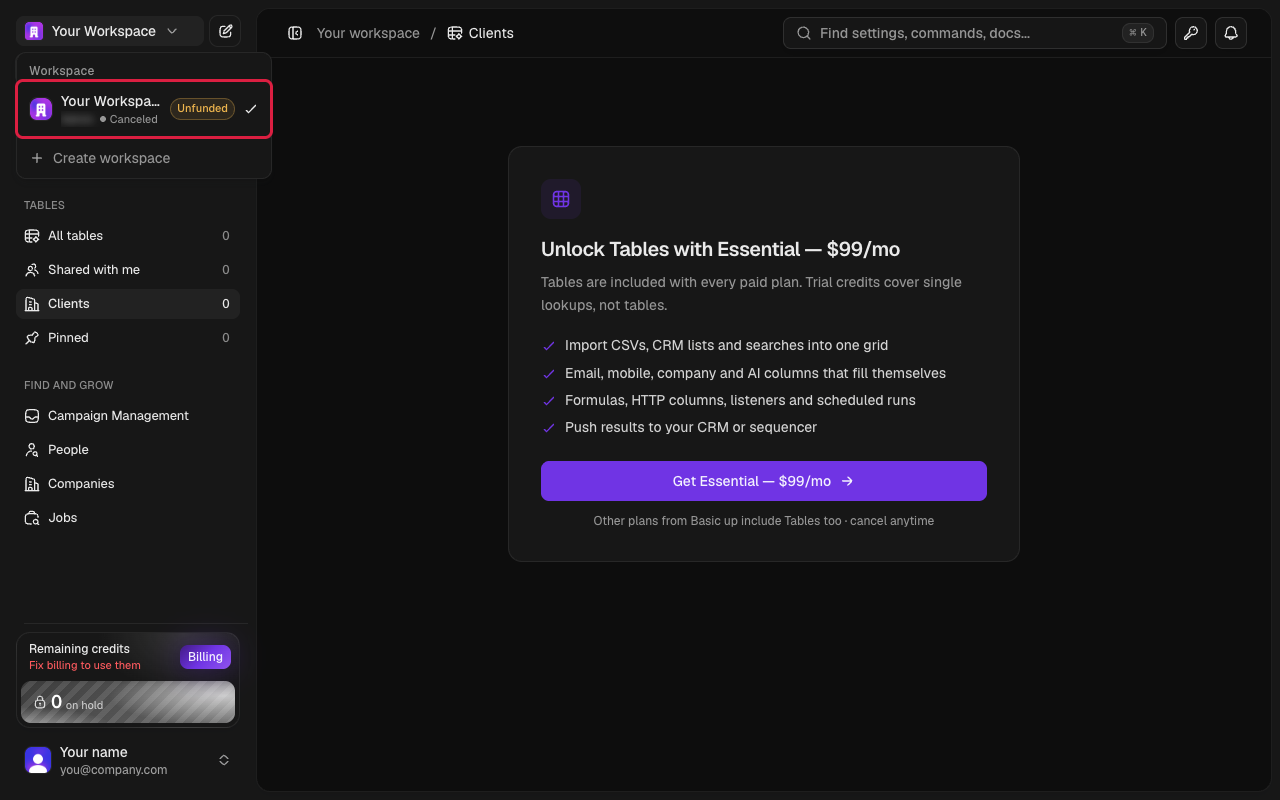Select Clients in the sidebar

128,304
